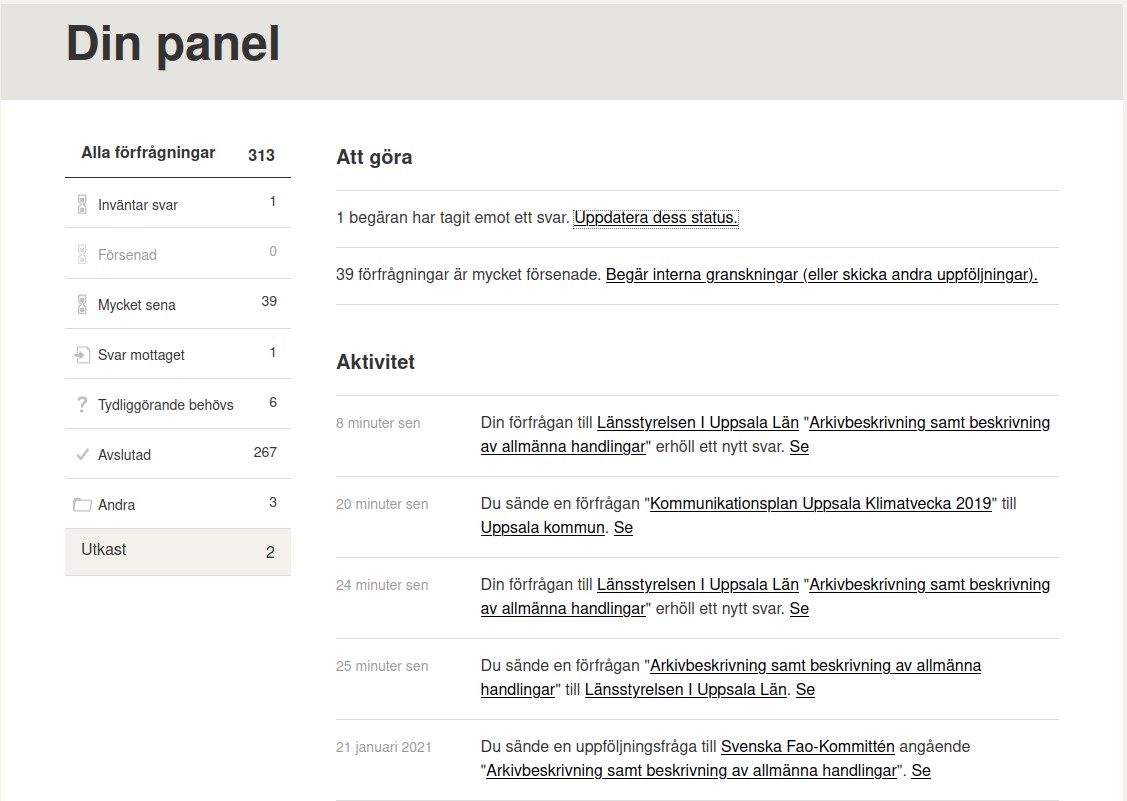Open Kommunikationsplan Uppsala Klimatvecka 2019 request
Screen dimensions: 1127x801
[821, 503]
